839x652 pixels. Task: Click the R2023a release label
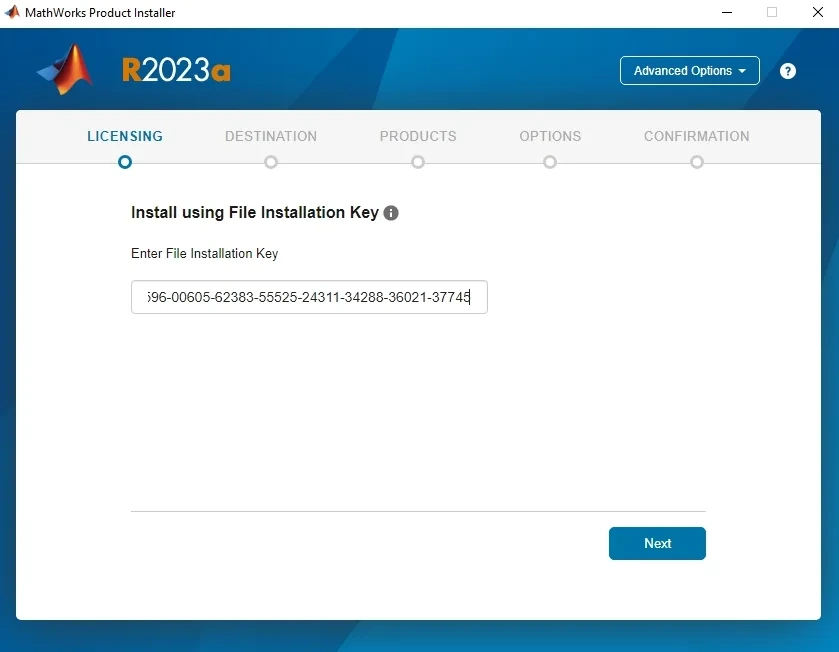(176, 70)
